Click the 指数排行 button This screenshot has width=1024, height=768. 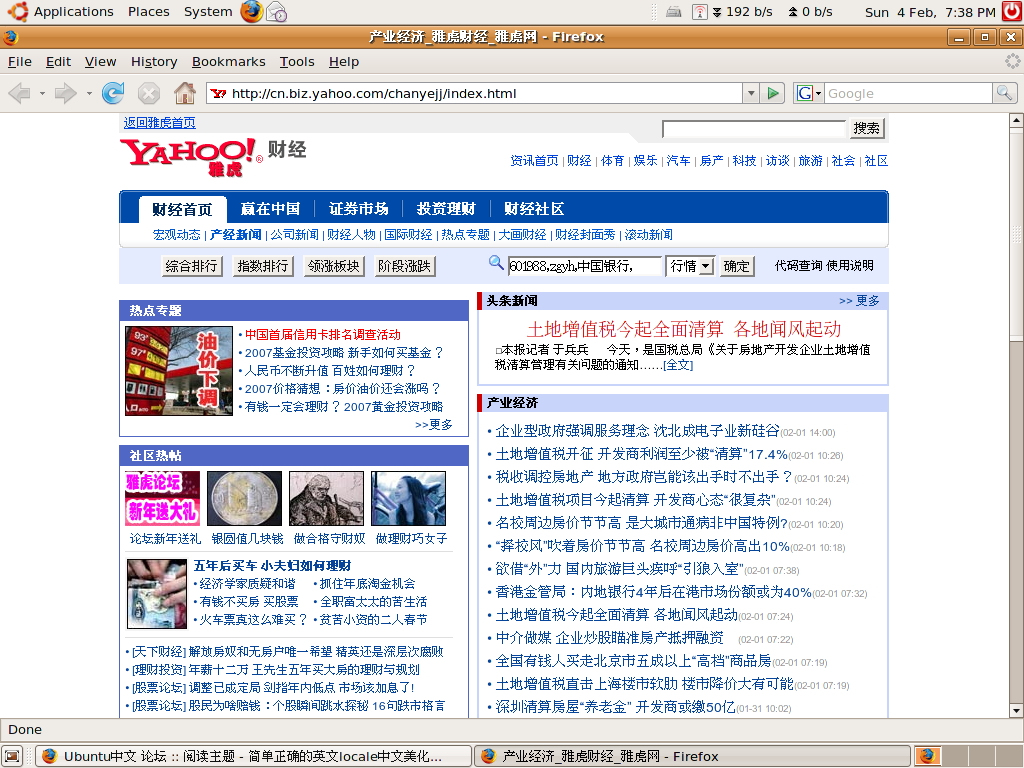pyautogui.click(x=263, y=266)
